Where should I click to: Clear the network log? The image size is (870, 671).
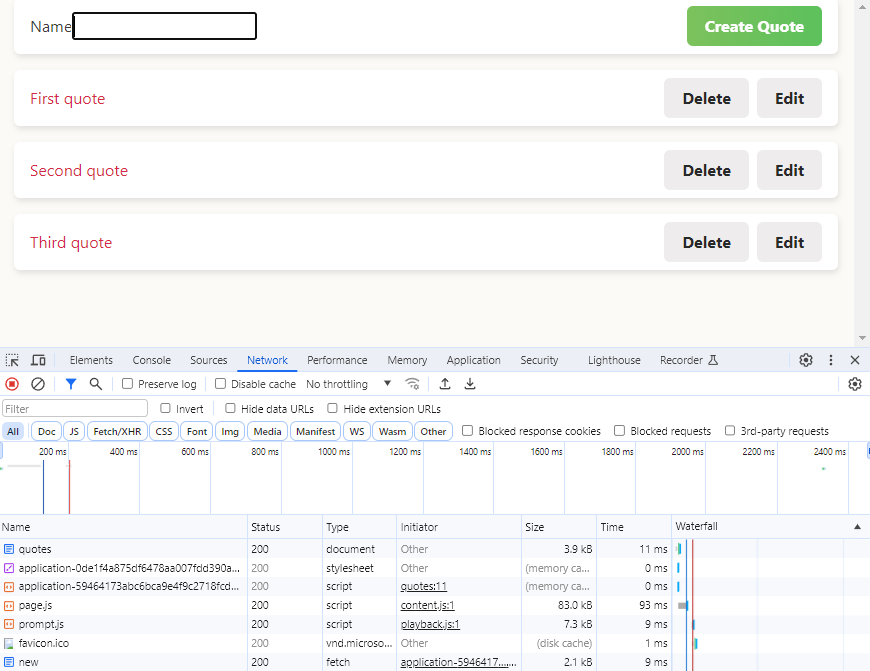pyautogui.click(x=38, y=384)
